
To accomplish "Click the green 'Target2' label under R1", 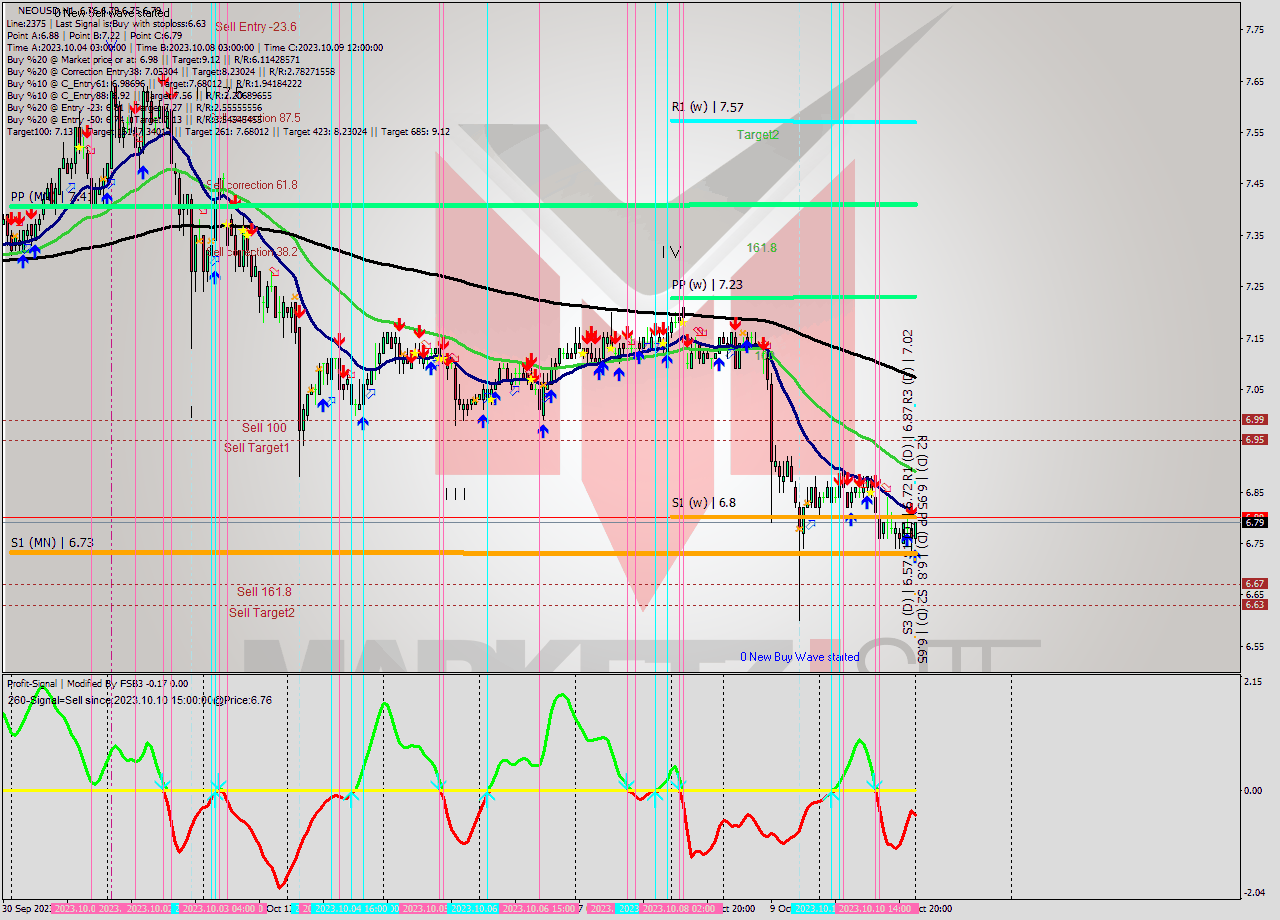I will coord(758,134).
